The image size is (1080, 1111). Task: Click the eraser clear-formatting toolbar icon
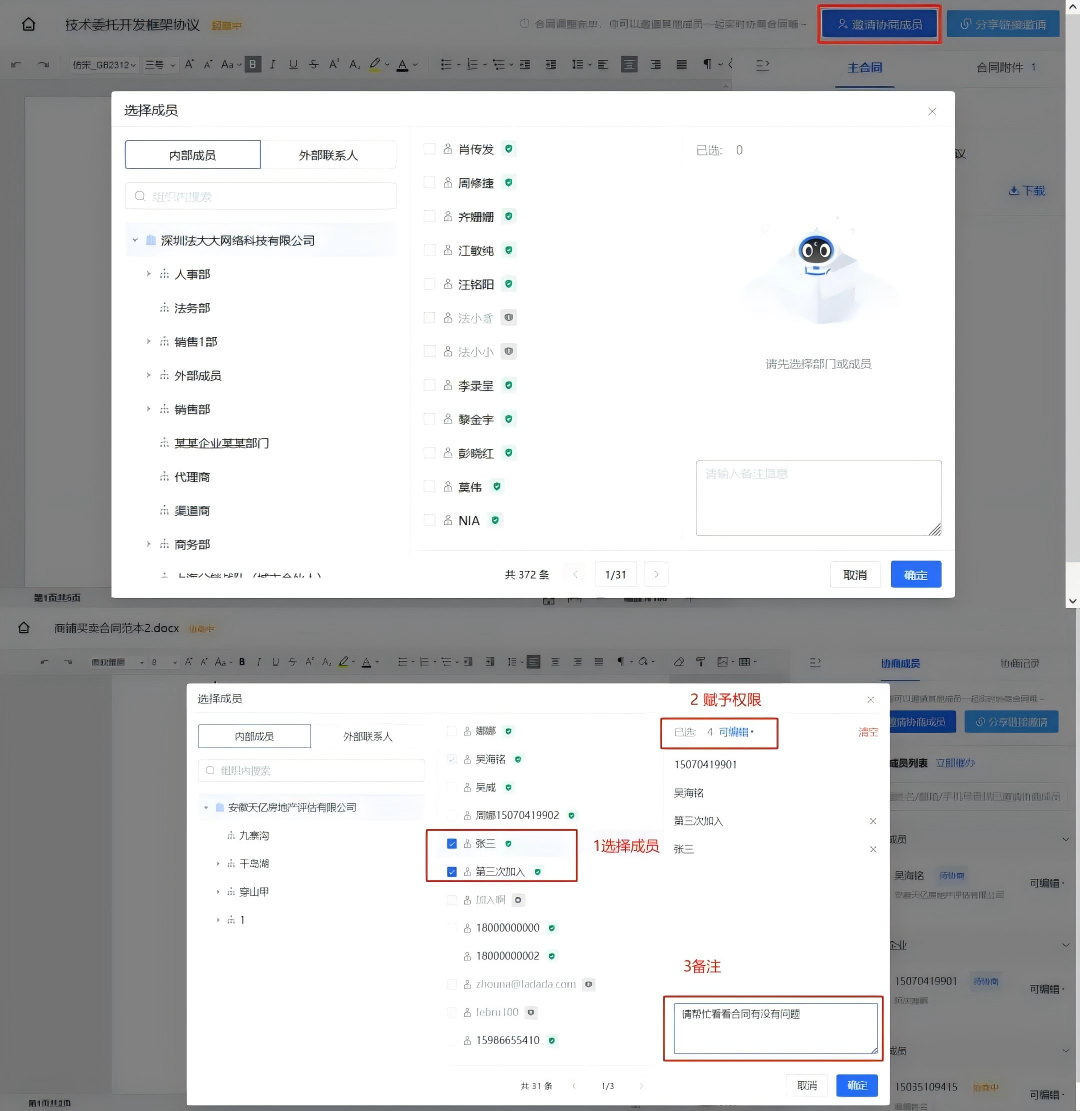pos(679,662)
